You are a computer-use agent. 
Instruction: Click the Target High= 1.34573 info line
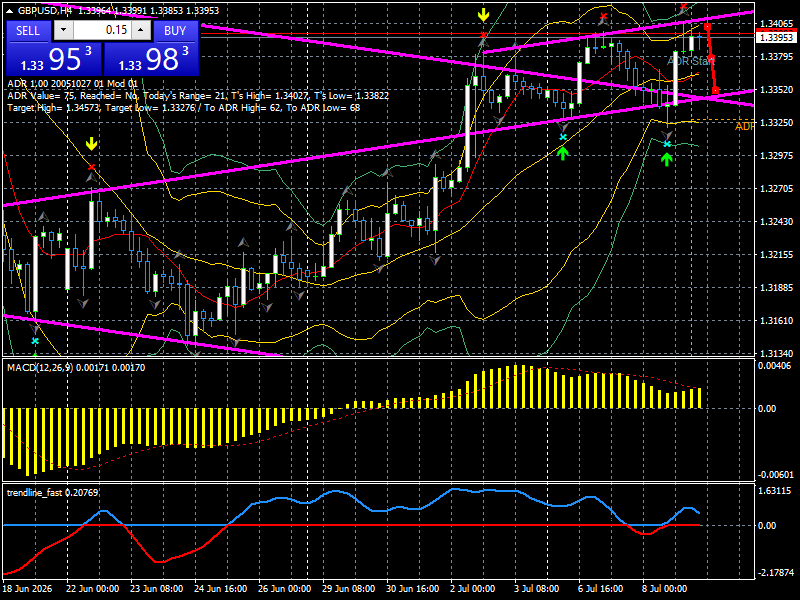coord(184,108)
